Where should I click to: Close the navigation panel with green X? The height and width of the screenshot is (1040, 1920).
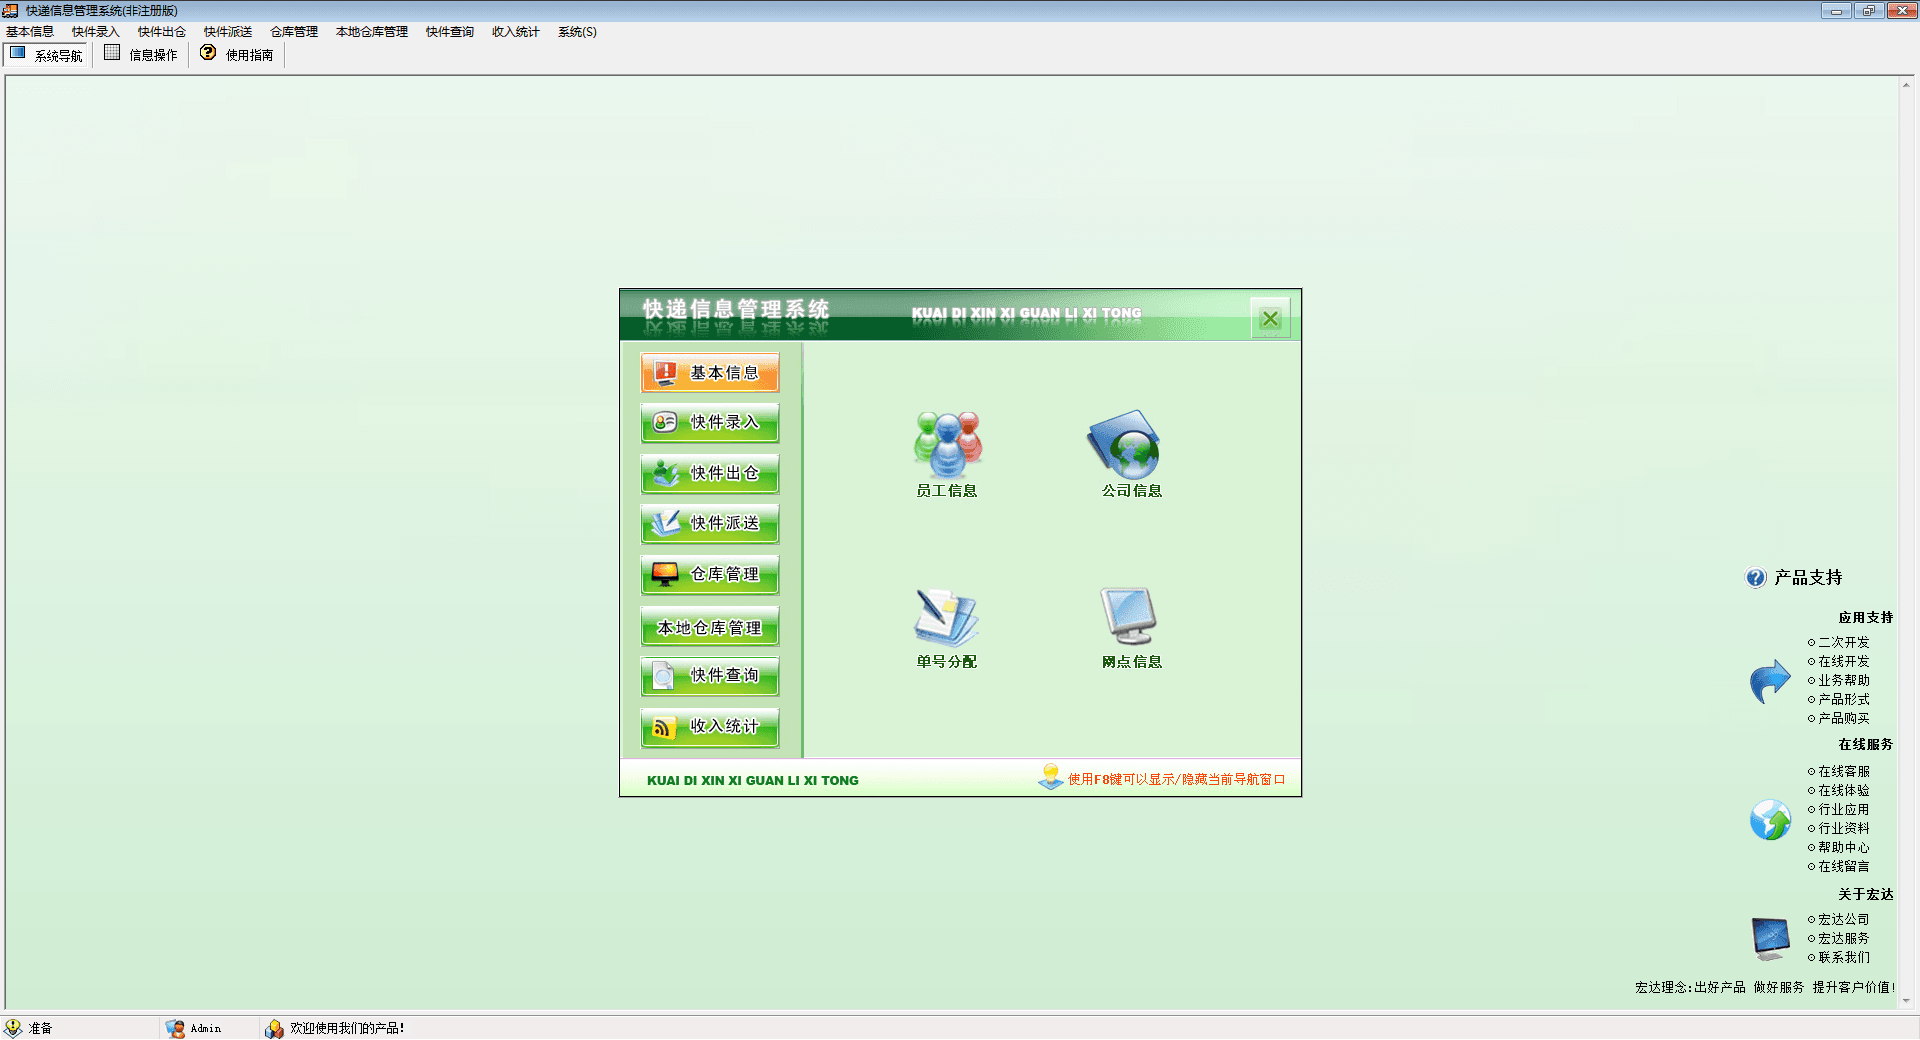(x=1270, y=319)
